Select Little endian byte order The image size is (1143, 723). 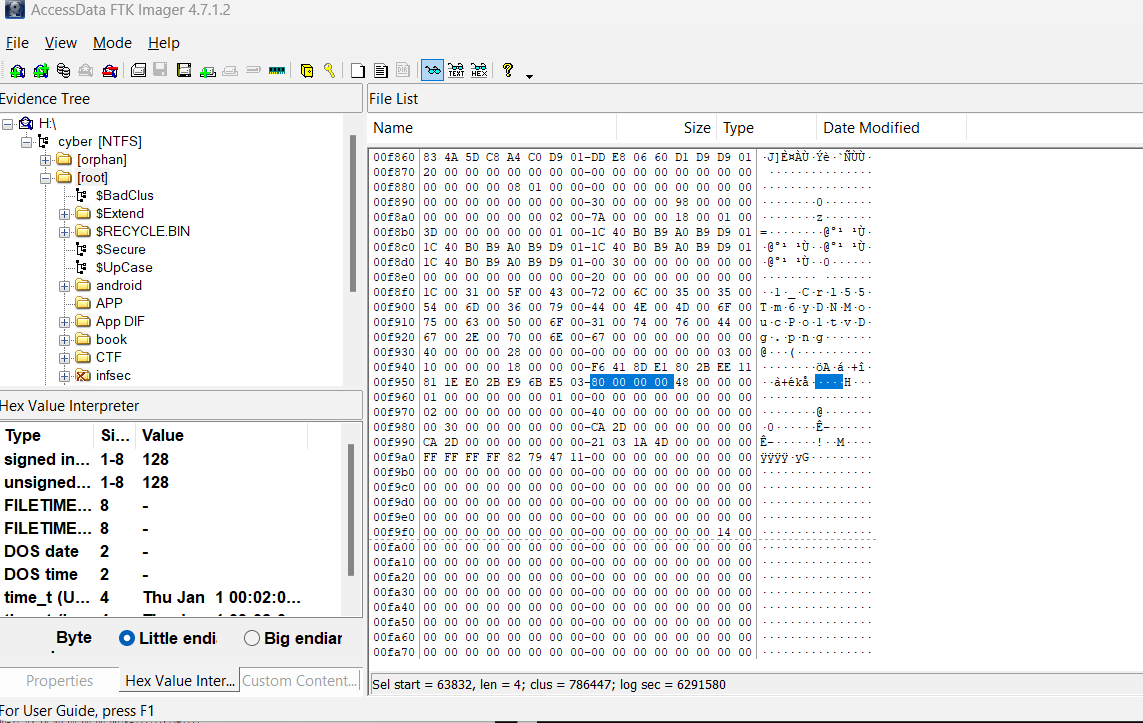tap(127, 638)
